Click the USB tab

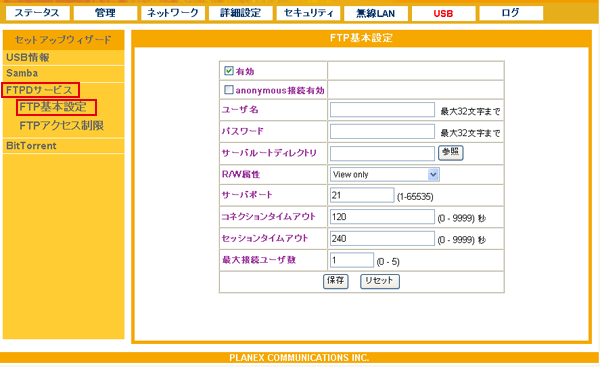click(x=443, y=13)
